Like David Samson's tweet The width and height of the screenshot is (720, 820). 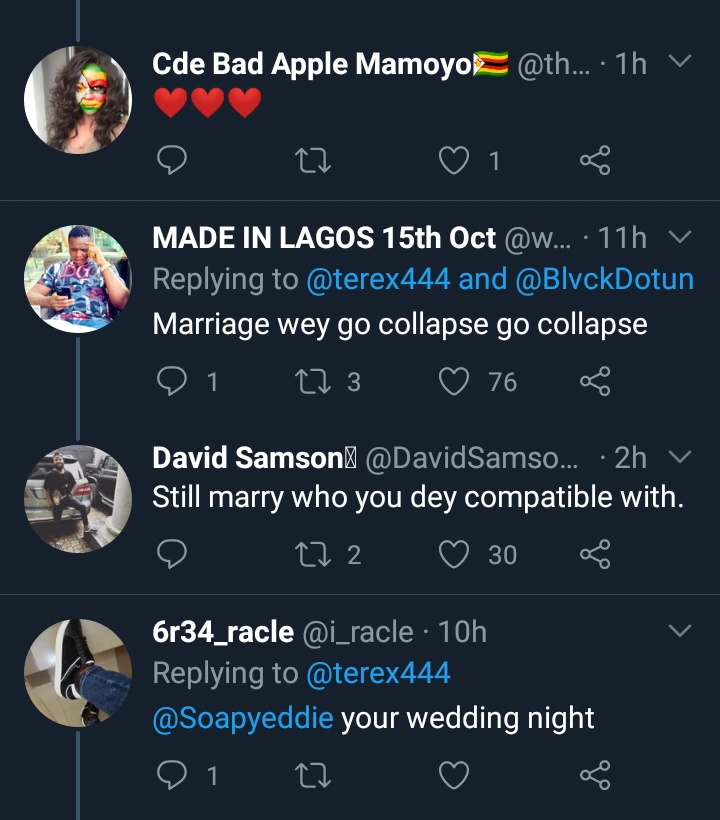[455, 554]
